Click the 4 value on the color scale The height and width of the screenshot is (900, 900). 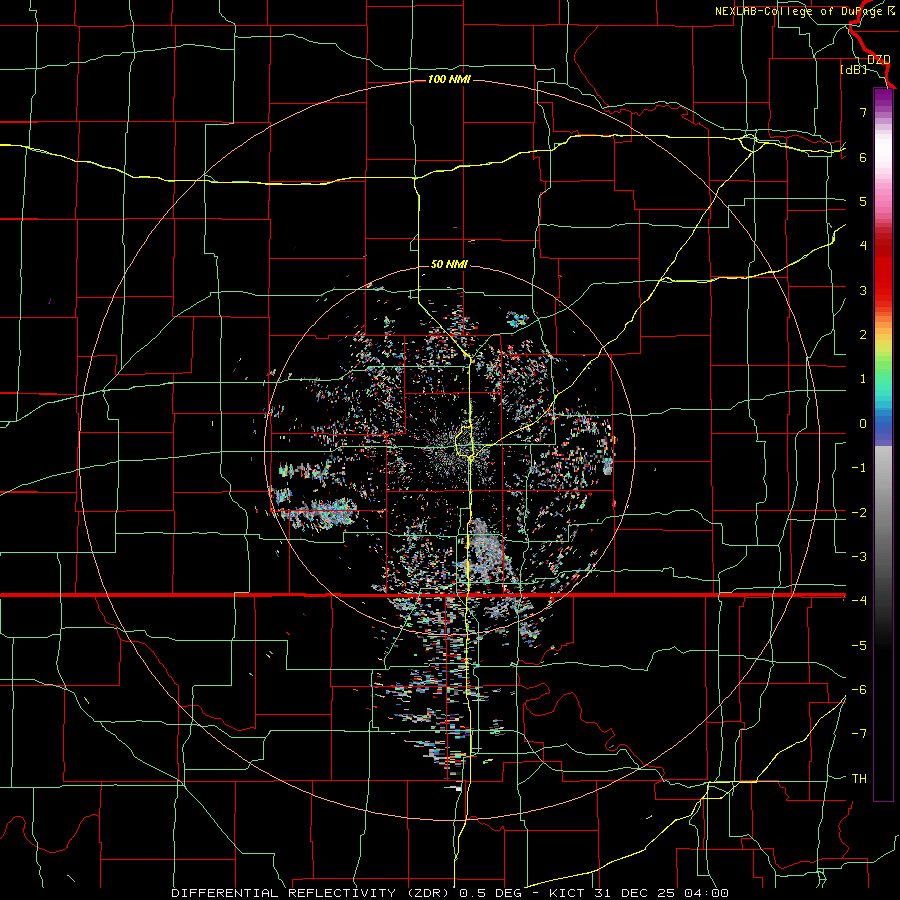(x=863, y=246)
